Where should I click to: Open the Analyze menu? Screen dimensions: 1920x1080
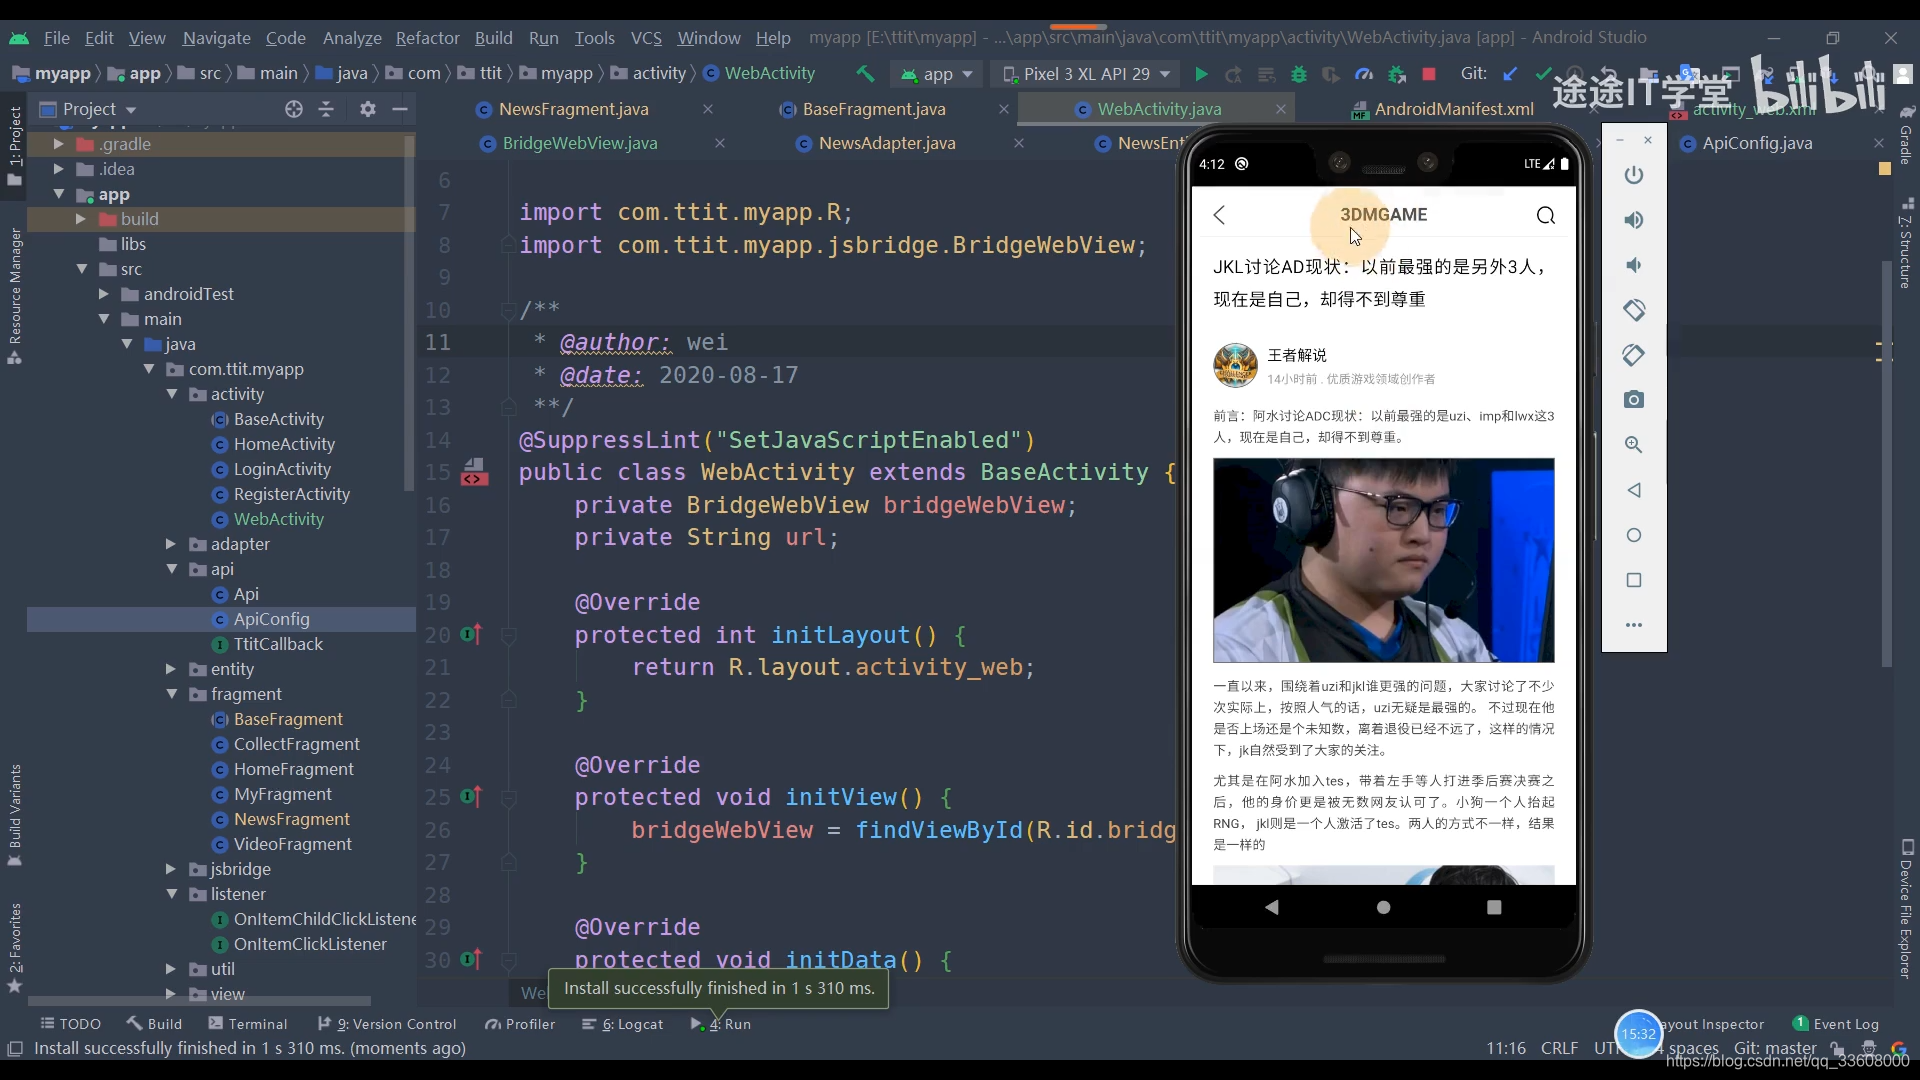(352, 38)
